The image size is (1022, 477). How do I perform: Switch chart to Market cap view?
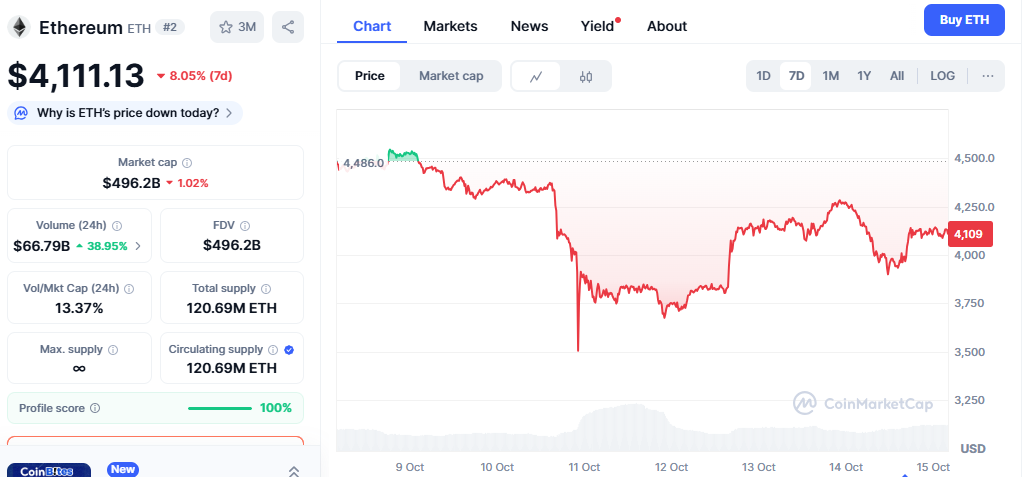pos(451,76)
